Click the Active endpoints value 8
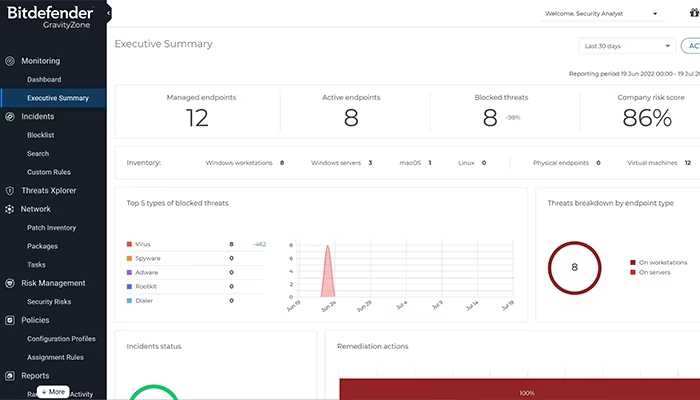This screenshot has height=400, width=700. [x=351, y=118]
